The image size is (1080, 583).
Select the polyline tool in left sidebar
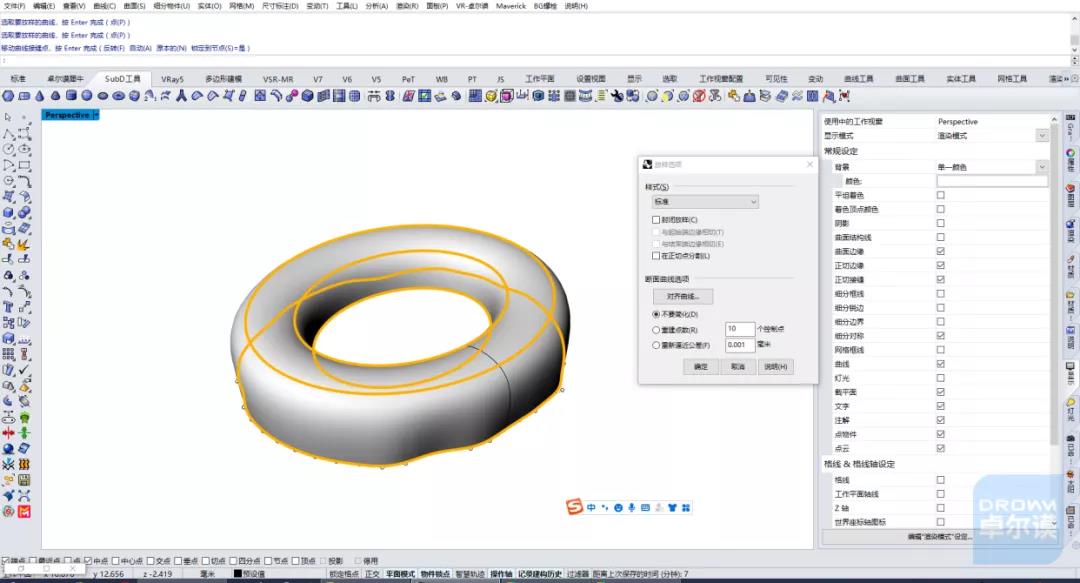tap(8, 134)
